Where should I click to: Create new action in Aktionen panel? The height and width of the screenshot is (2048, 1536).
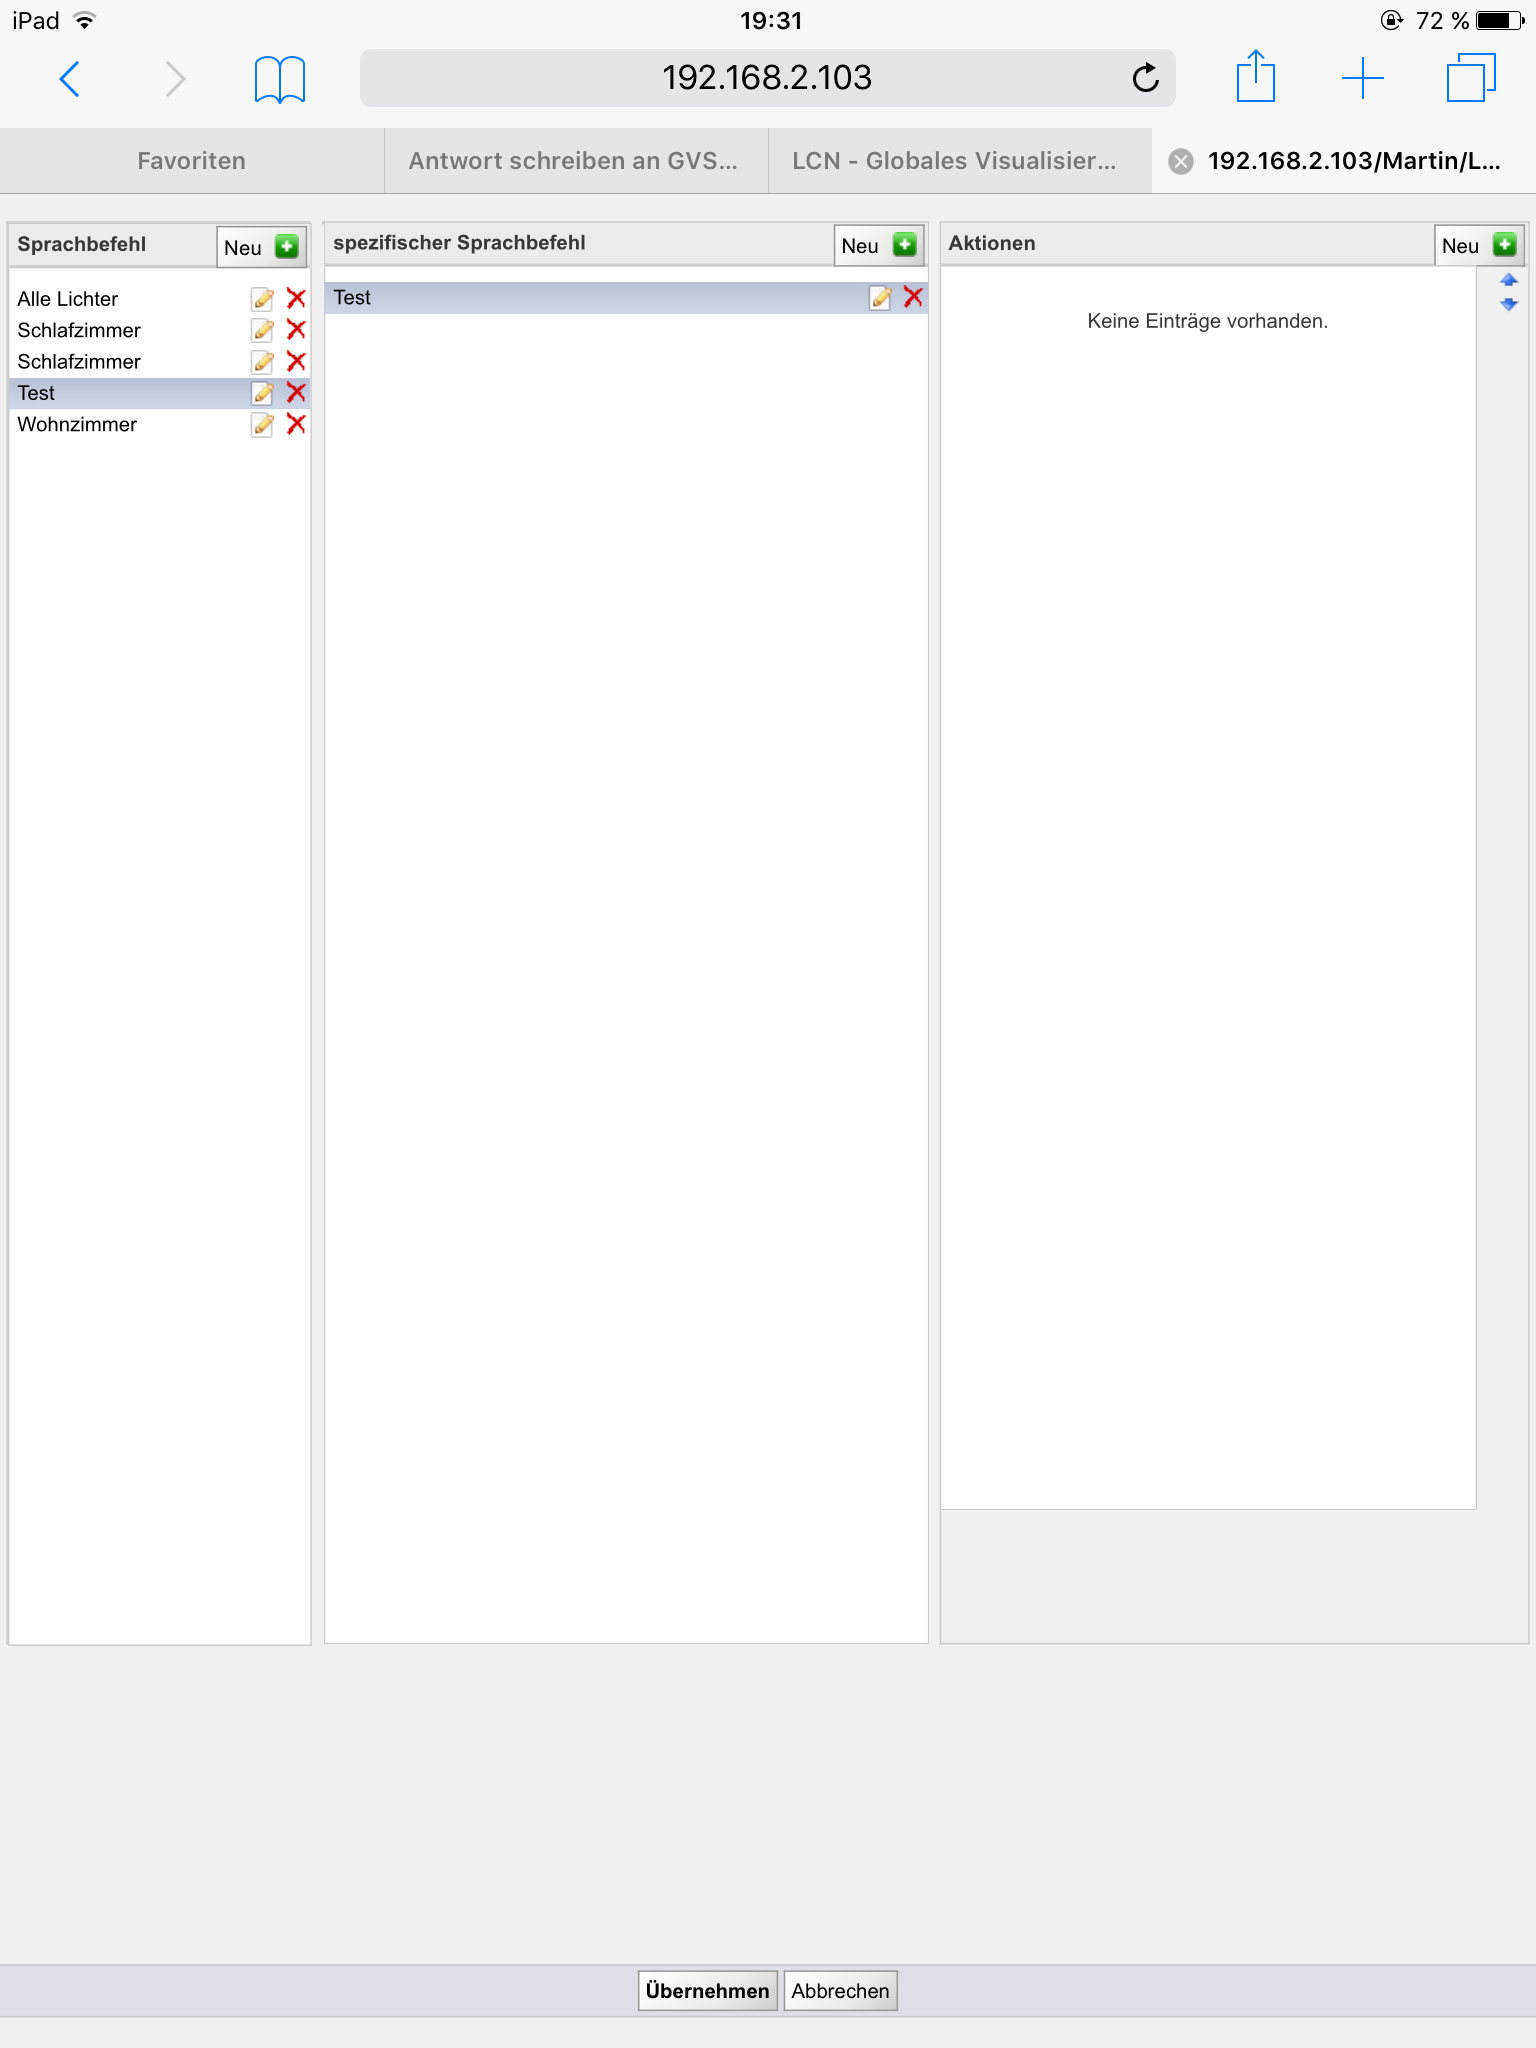[1478, 246]
